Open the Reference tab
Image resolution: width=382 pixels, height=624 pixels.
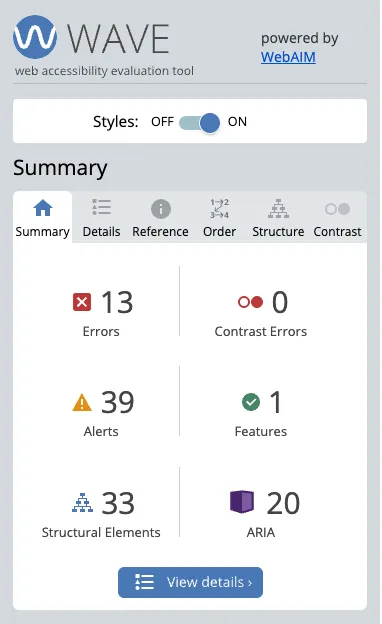[x=160, y=217]
